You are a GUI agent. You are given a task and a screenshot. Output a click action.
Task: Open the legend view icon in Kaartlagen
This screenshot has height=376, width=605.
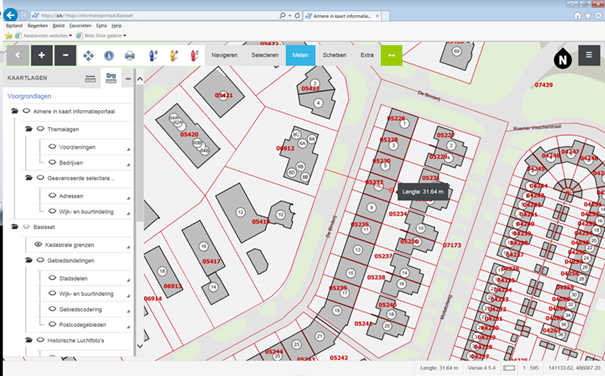[90, 78]
